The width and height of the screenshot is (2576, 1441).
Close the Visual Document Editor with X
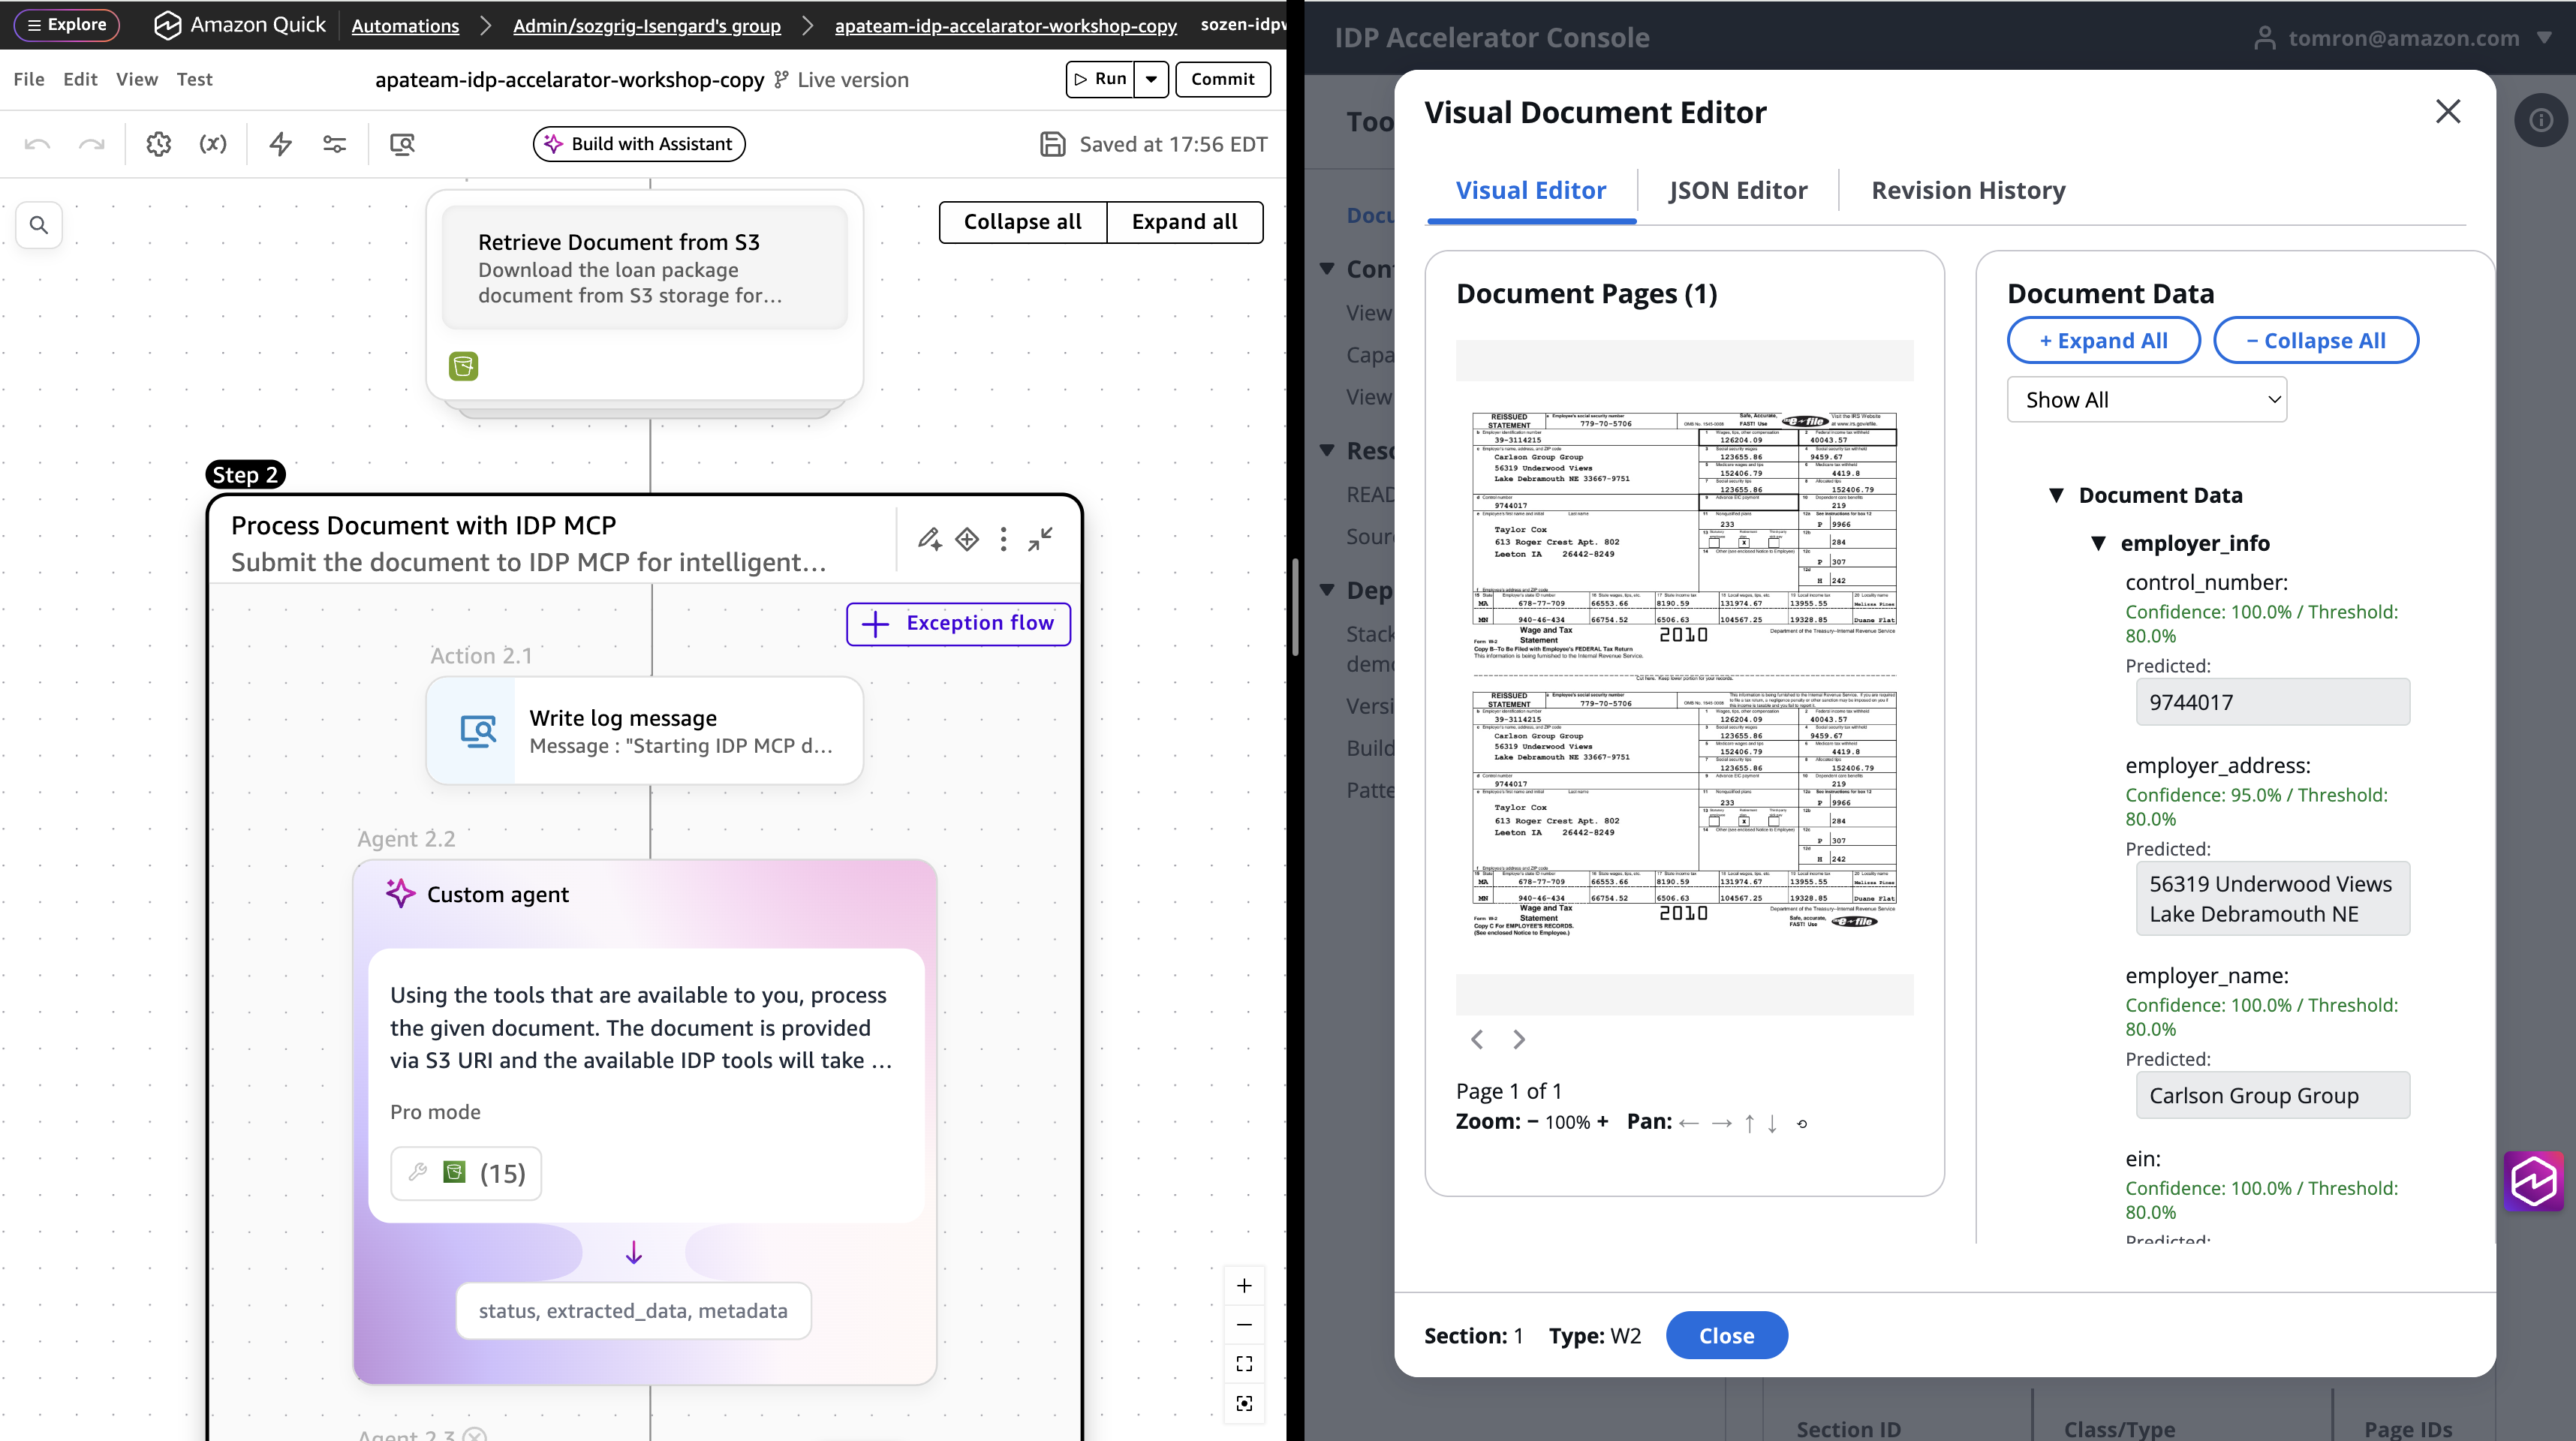tap(2448, 111)
